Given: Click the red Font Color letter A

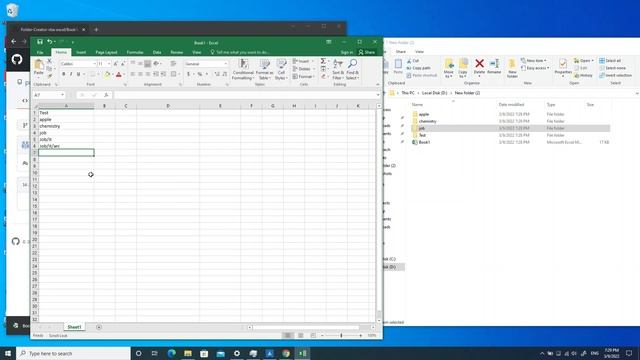Looking at the screenshot, I should click(119, 74).
